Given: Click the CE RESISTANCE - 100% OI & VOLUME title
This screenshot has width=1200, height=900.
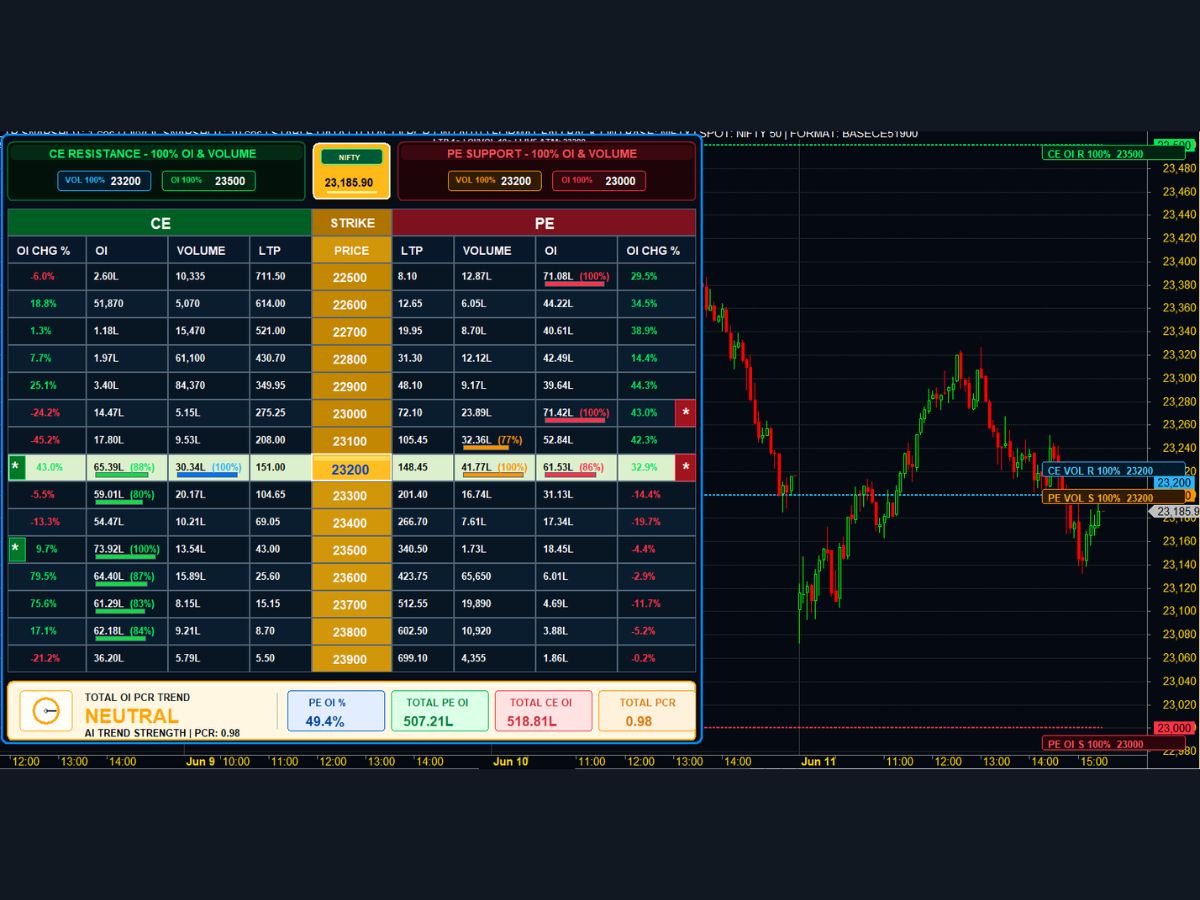Looking at the screenshot, I should tap(153, 154).
